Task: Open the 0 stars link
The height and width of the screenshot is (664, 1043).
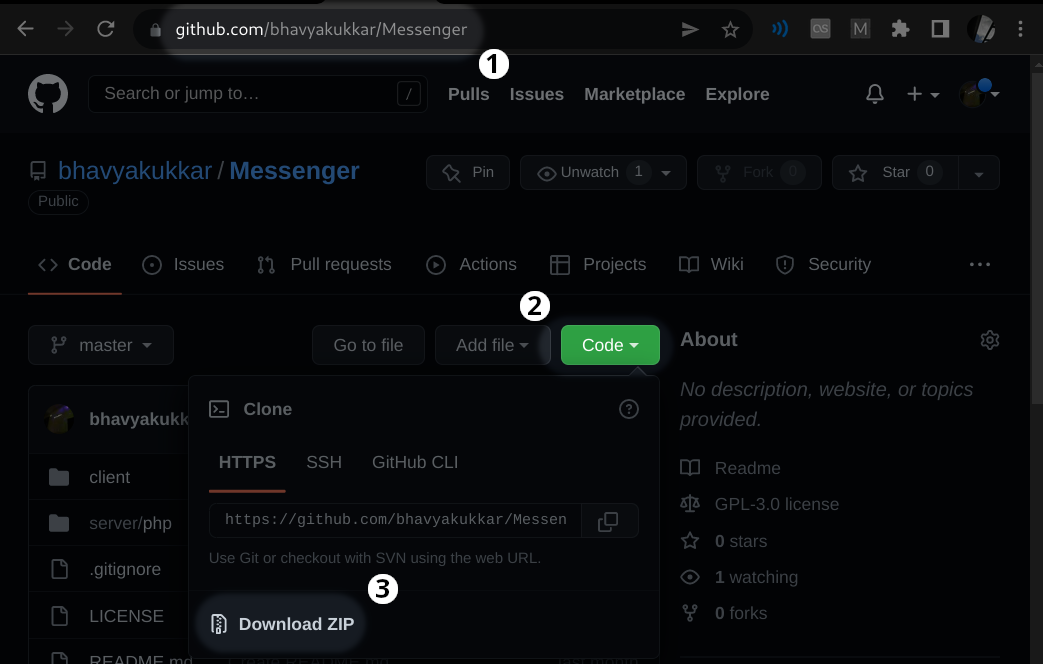Action: click(x=724, y=542)
